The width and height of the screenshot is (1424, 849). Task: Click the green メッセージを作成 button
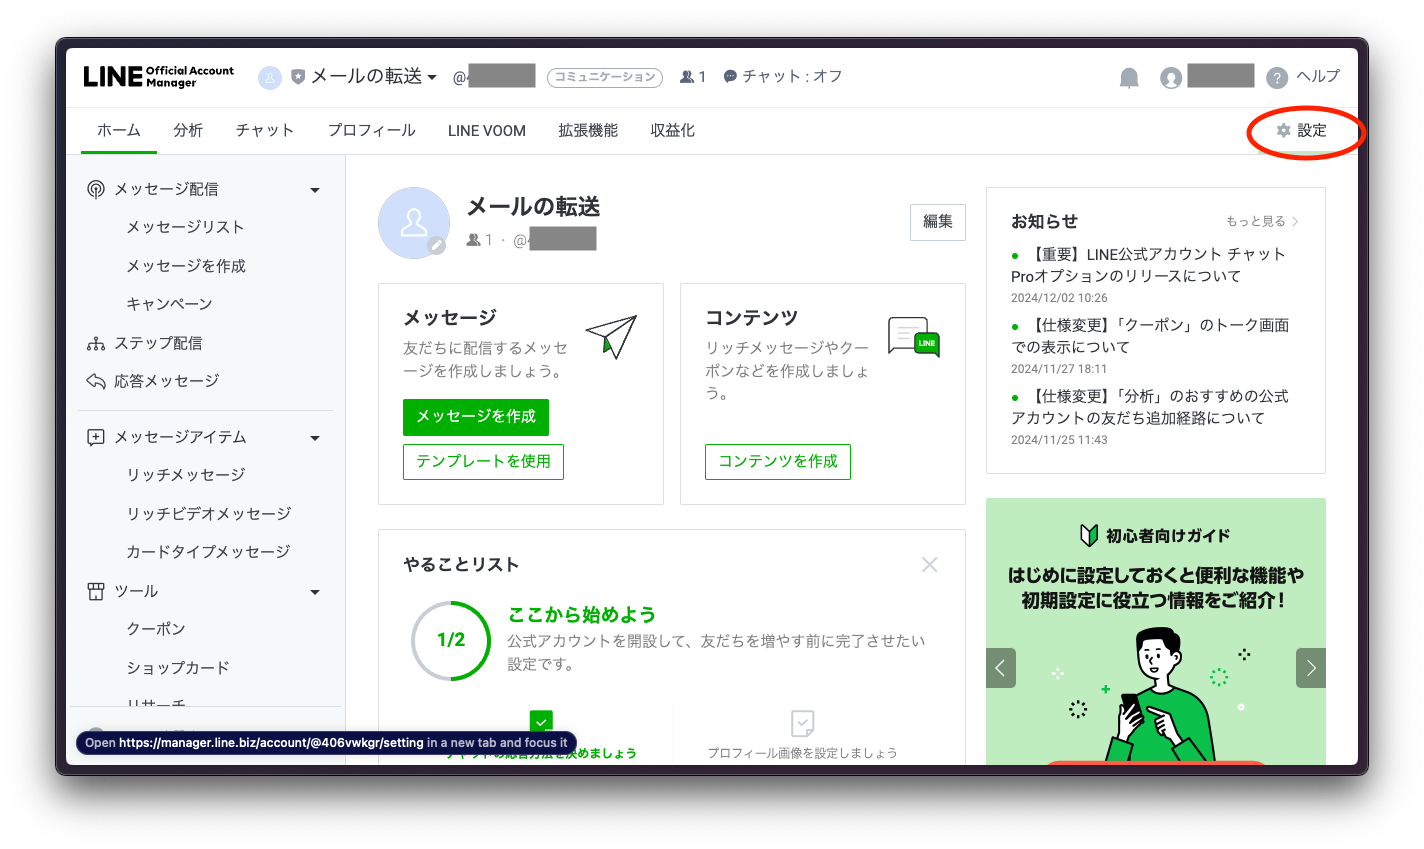(x=475, y=417)
